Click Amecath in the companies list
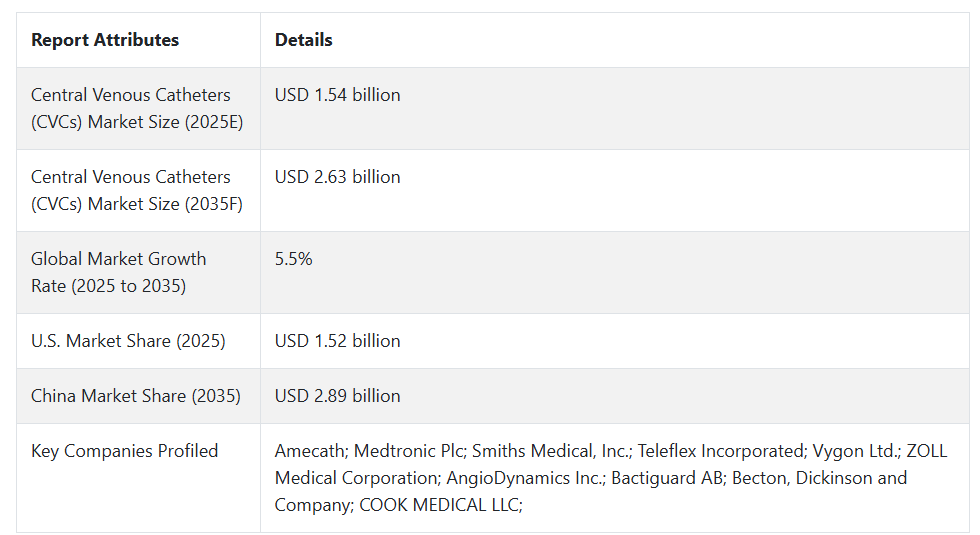This screenshot has width=980, height=535. pos(312,451)
